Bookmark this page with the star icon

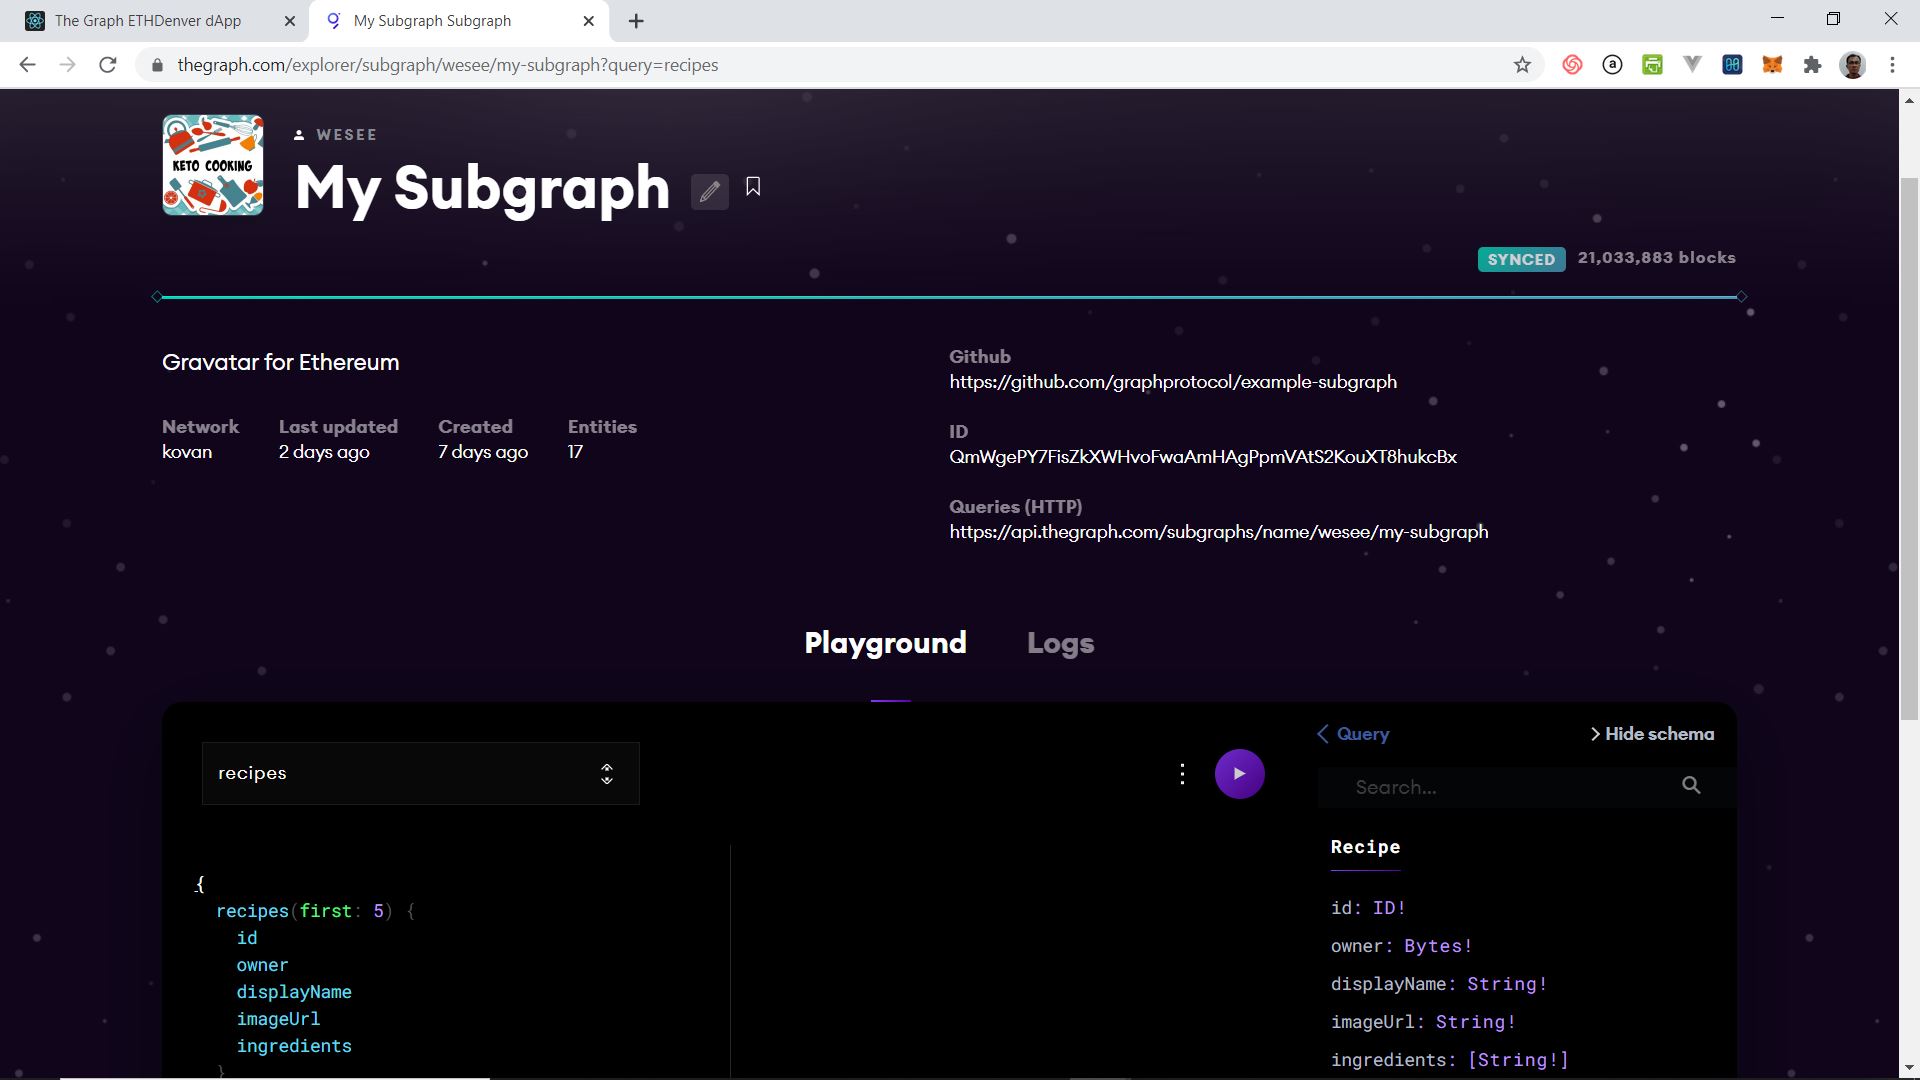pos(1521,65)
